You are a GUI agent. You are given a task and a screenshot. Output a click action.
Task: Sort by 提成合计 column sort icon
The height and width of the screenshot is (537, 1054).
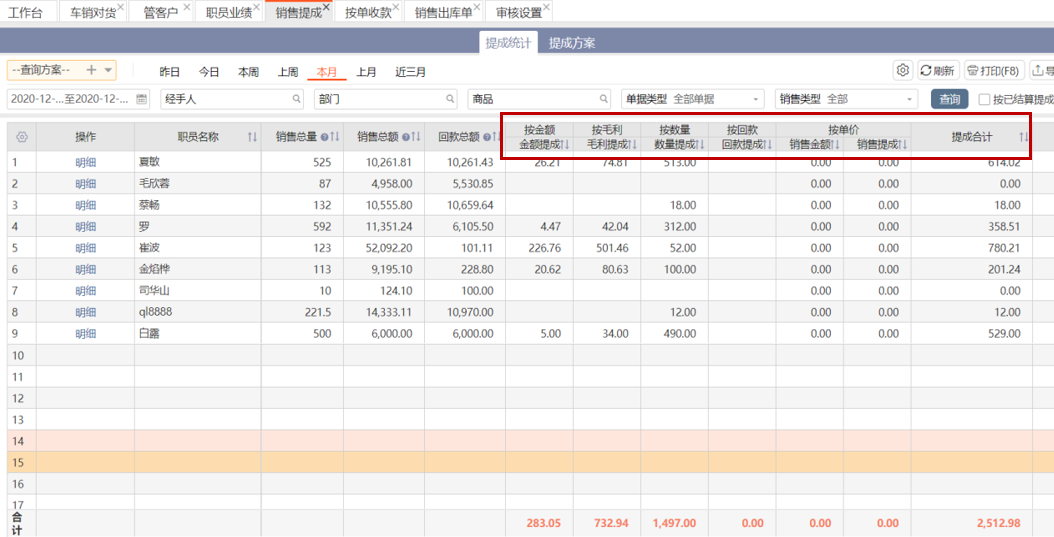click(1023, 137)
